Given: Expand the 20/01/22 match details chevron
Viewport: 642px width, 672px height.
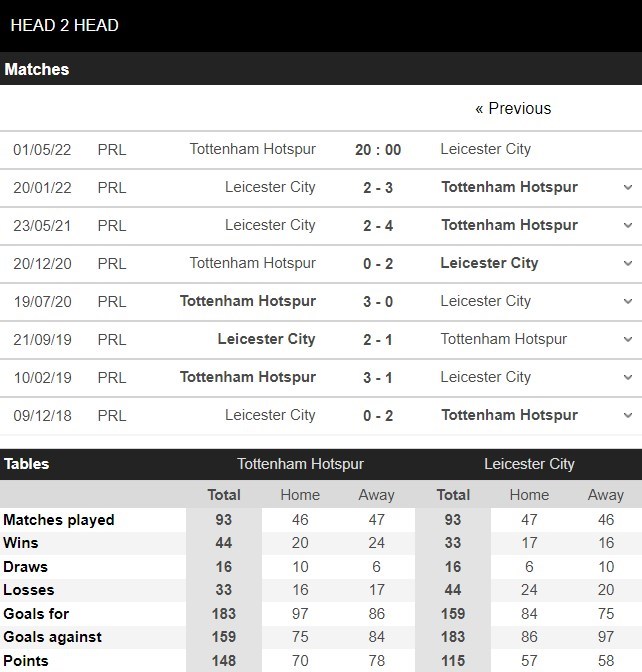Looking at the screenshot, I should 627,187.
